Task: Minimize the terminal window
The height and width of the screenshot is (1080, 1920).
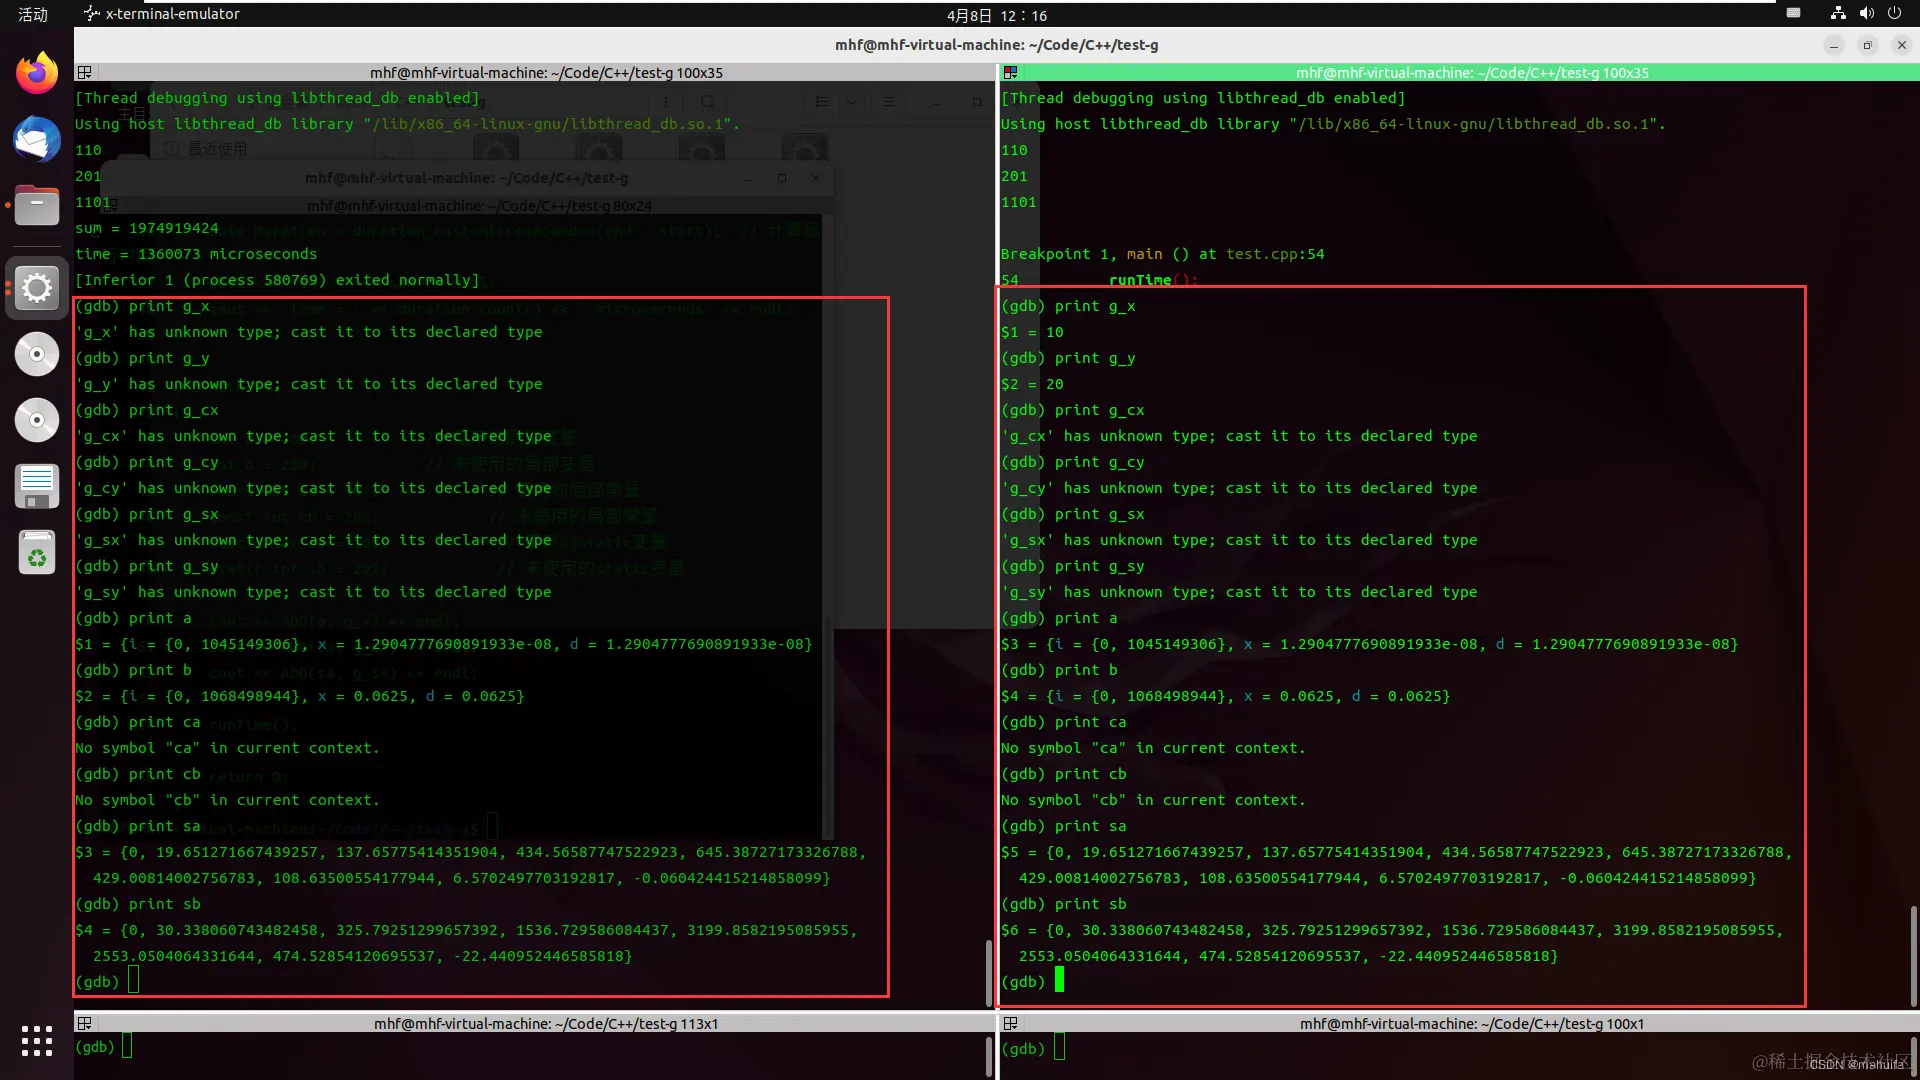Action: pyautogui.click(x=1834, y=45)
